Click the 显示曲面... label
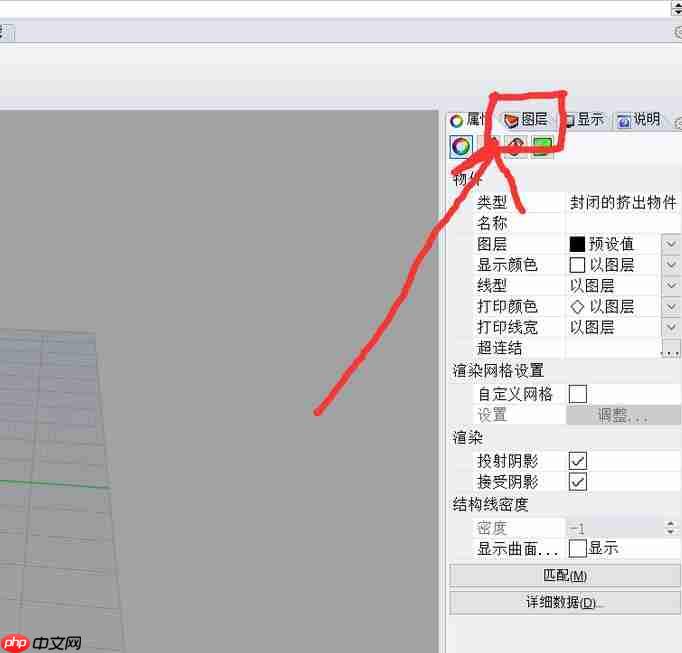 (517, 549)
